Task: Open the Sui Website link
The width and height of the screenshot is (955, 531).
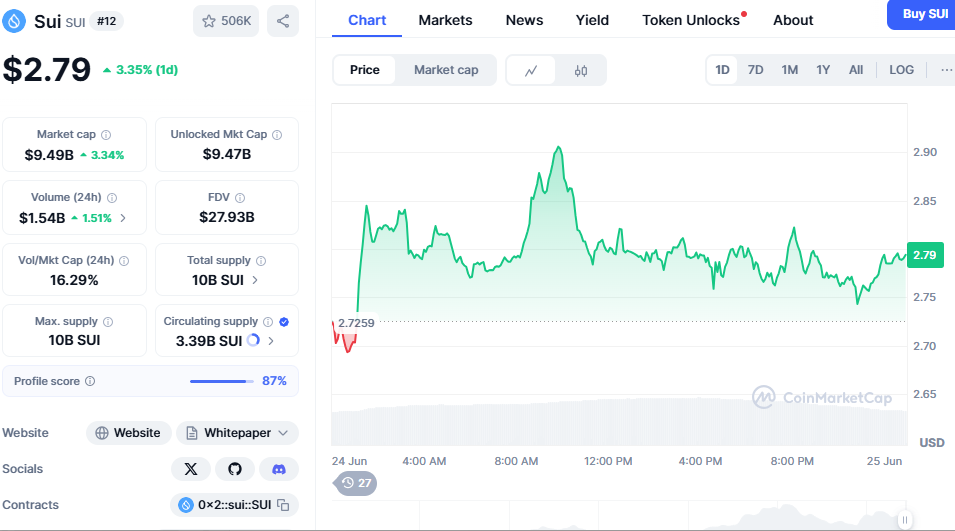Action: (x=129, y=433)
